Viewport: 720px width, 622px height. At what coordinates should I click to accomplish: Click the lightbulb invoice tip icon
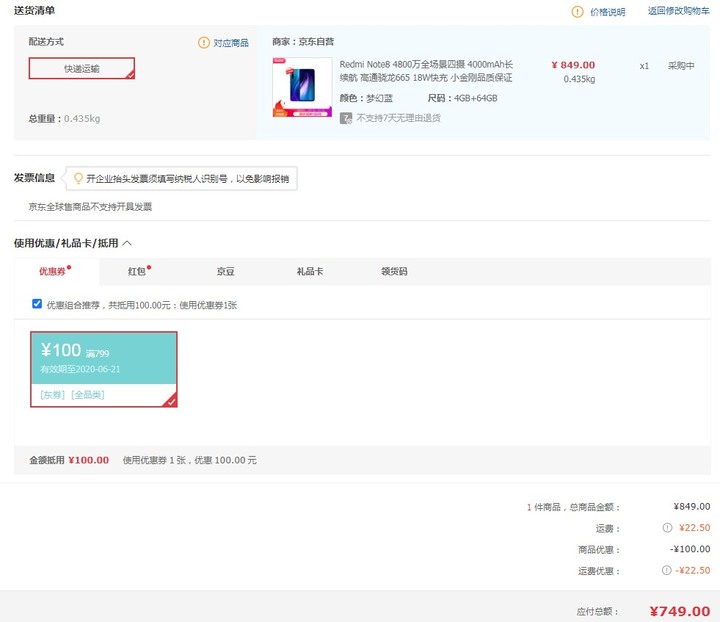pos(78,178)
